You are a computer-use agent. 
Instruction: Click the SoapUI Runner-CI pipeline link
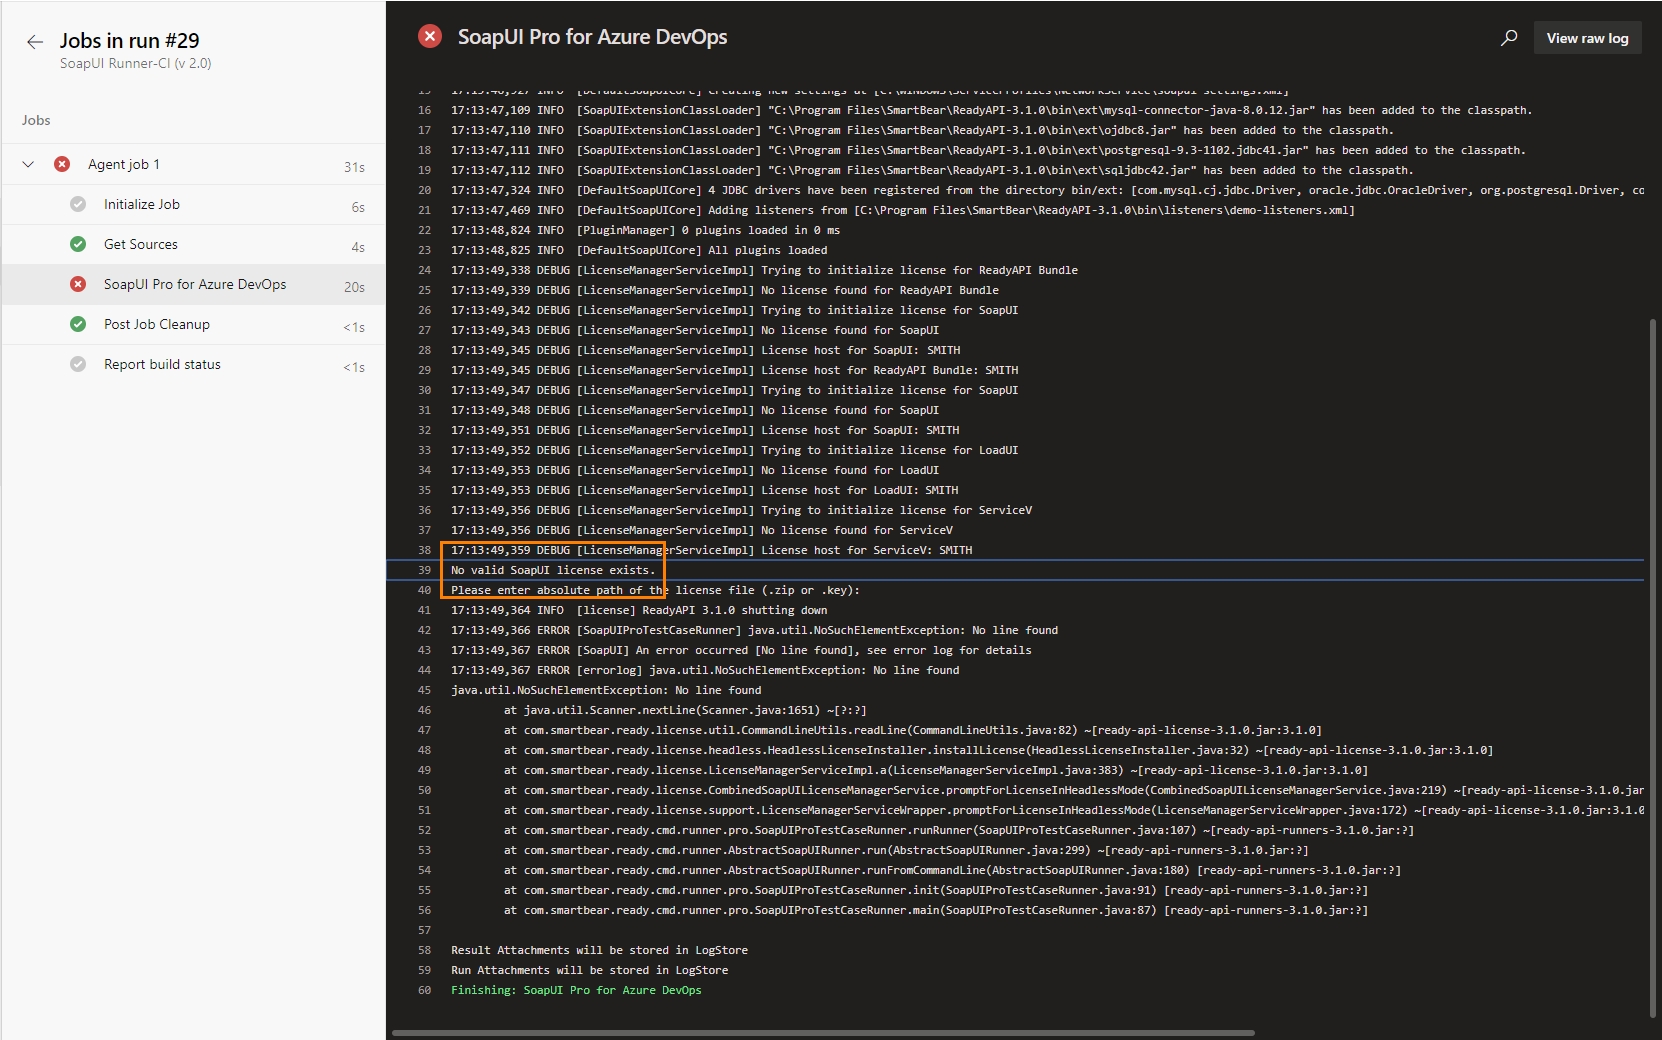coord(135,63)
